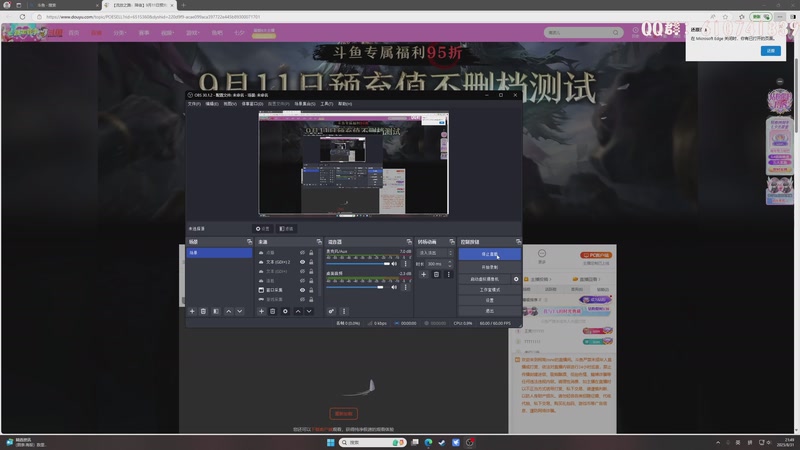Click the 开始录制 start recording button
Image resolution: width=800 pixels, height=450 pixels.
489,267
